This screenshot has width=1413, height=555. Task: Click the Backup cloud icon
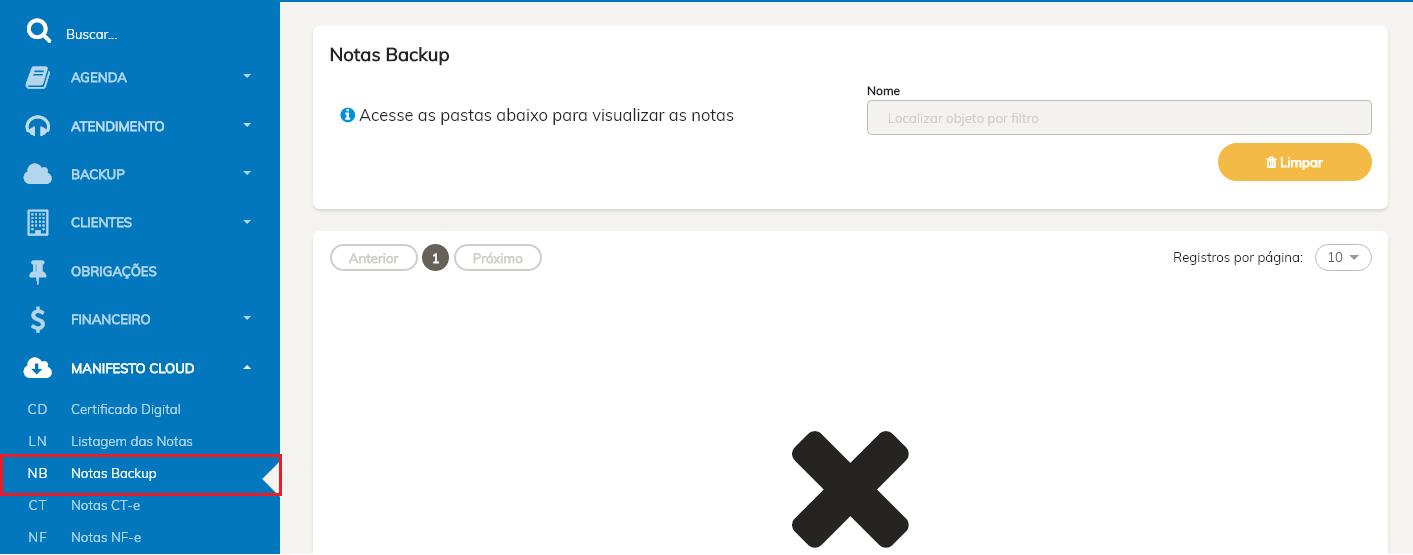(38, 174)
